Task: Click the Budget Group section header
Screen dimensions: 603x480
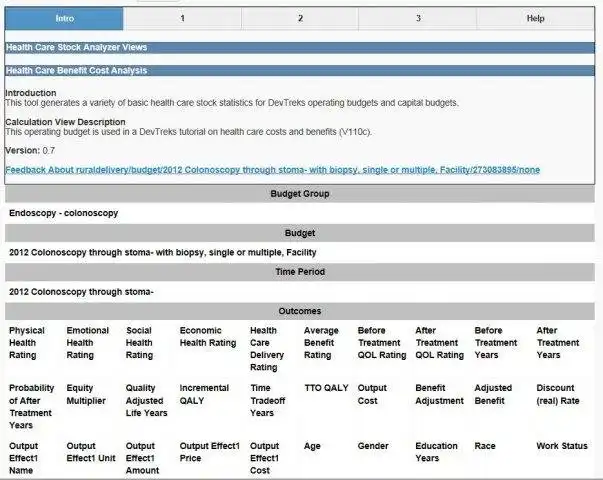Action: [300, 194]
